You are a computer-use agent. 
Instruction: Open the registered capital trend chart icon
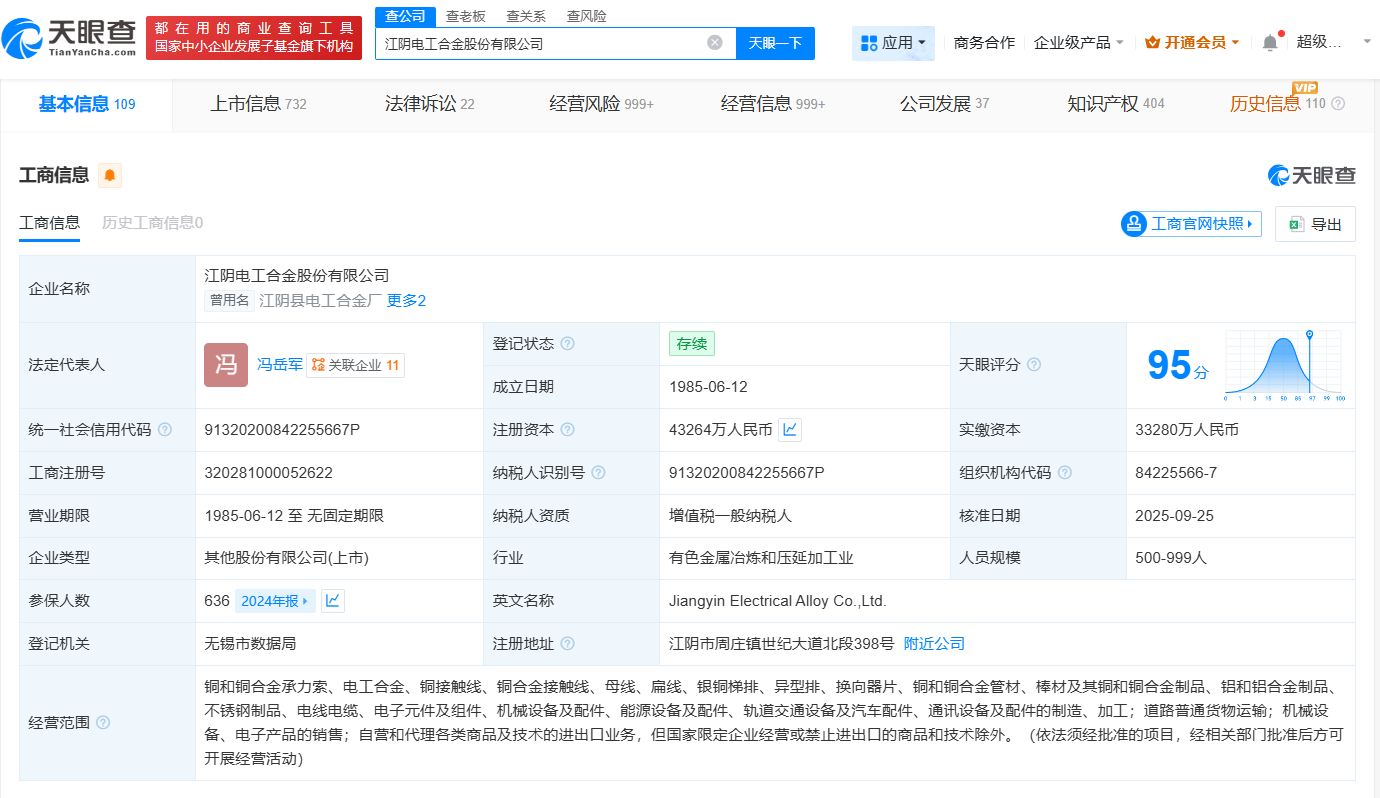click(x=790, y=430)
